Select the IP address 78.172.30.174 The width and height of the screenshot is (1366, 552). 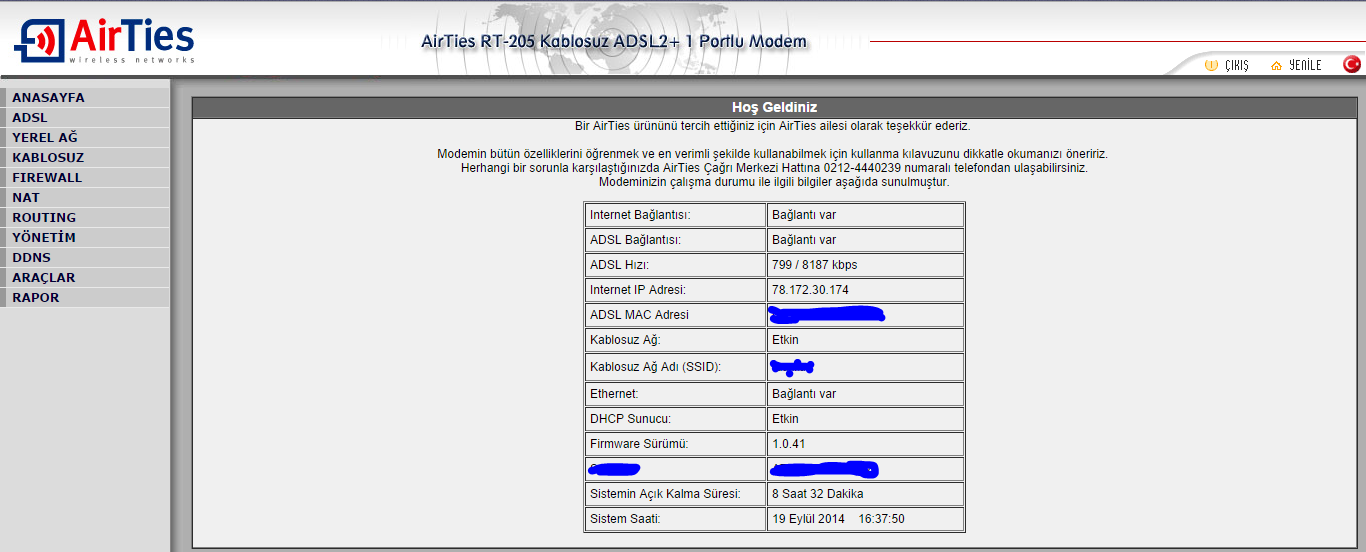[x=810, y=290]
